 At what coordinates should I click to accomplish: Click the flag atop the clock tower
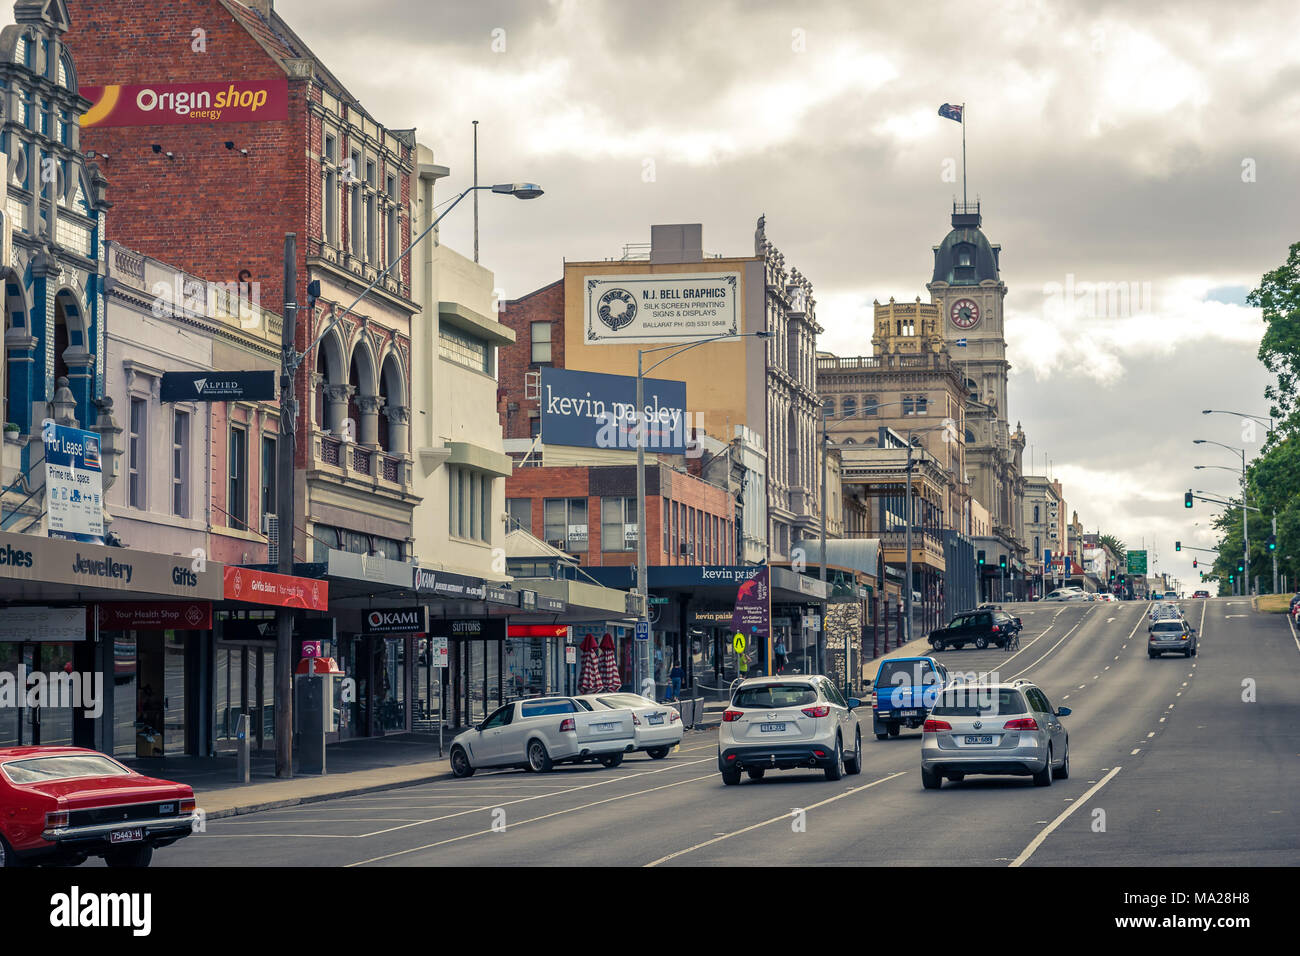tap(950, 111)
